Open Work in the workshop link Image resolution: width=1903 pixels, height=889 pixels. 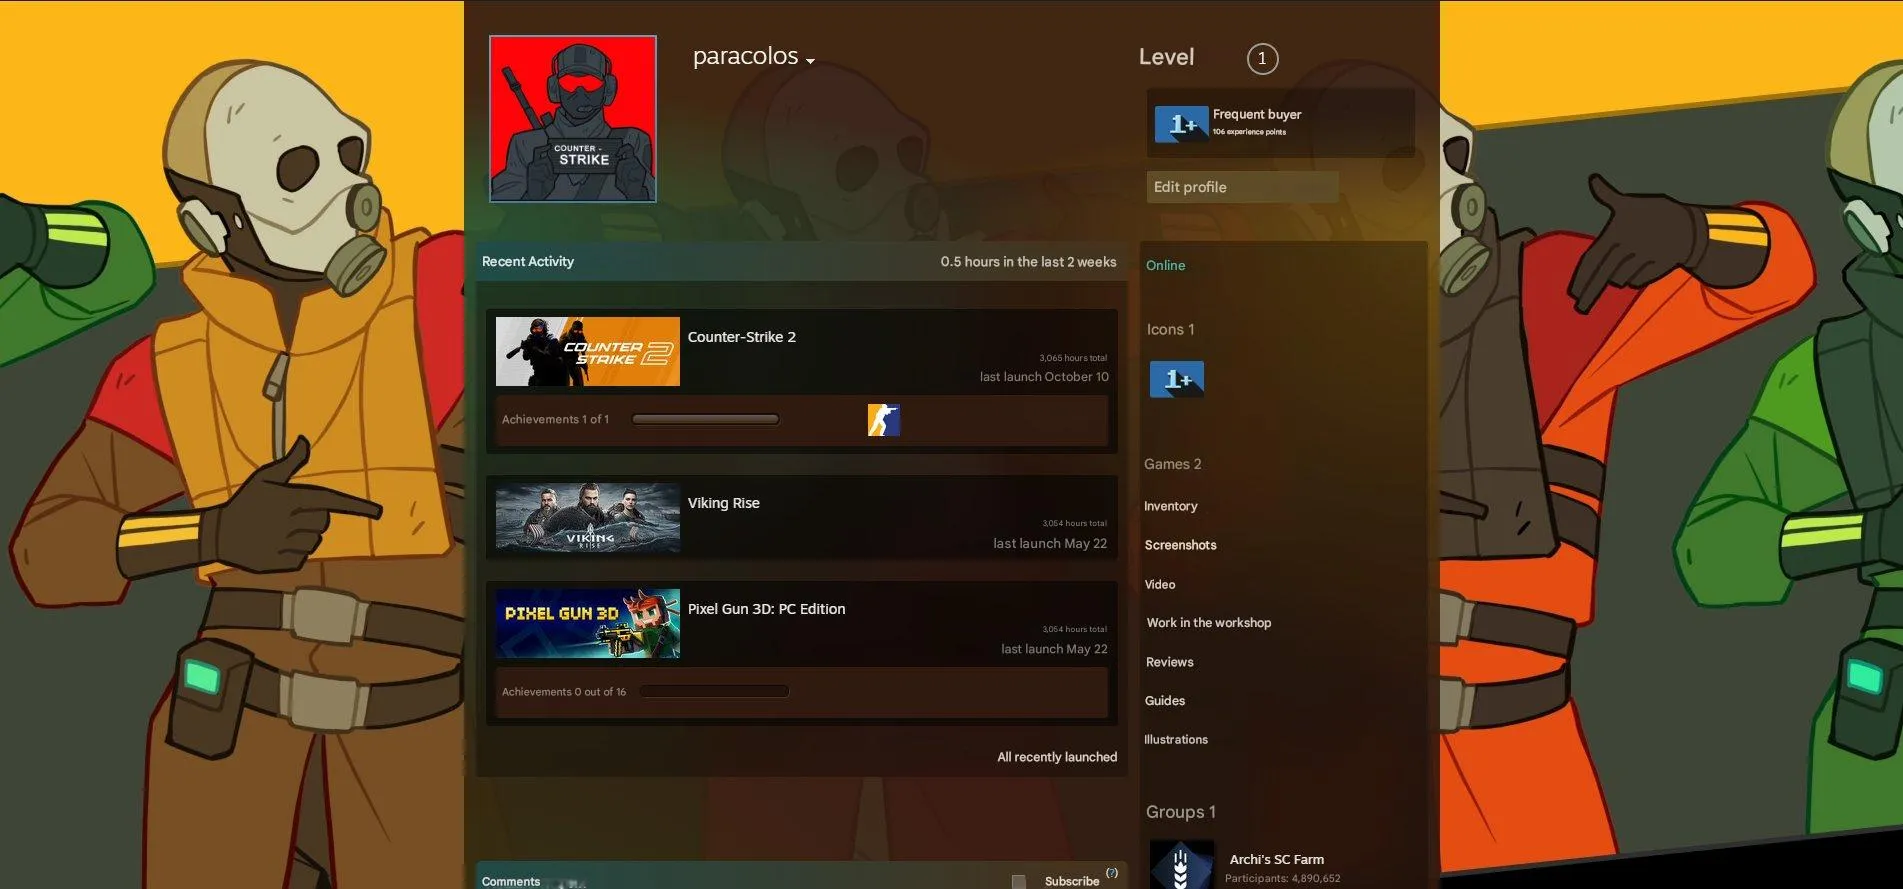[1209, 623]
